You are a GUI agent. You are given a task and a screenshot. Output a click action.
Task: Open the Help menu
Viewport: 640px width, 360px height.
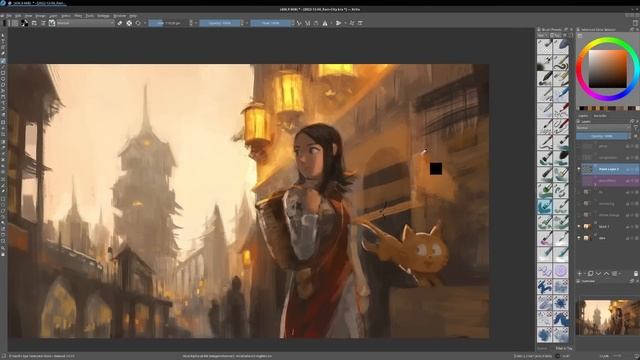pos(133,16)
